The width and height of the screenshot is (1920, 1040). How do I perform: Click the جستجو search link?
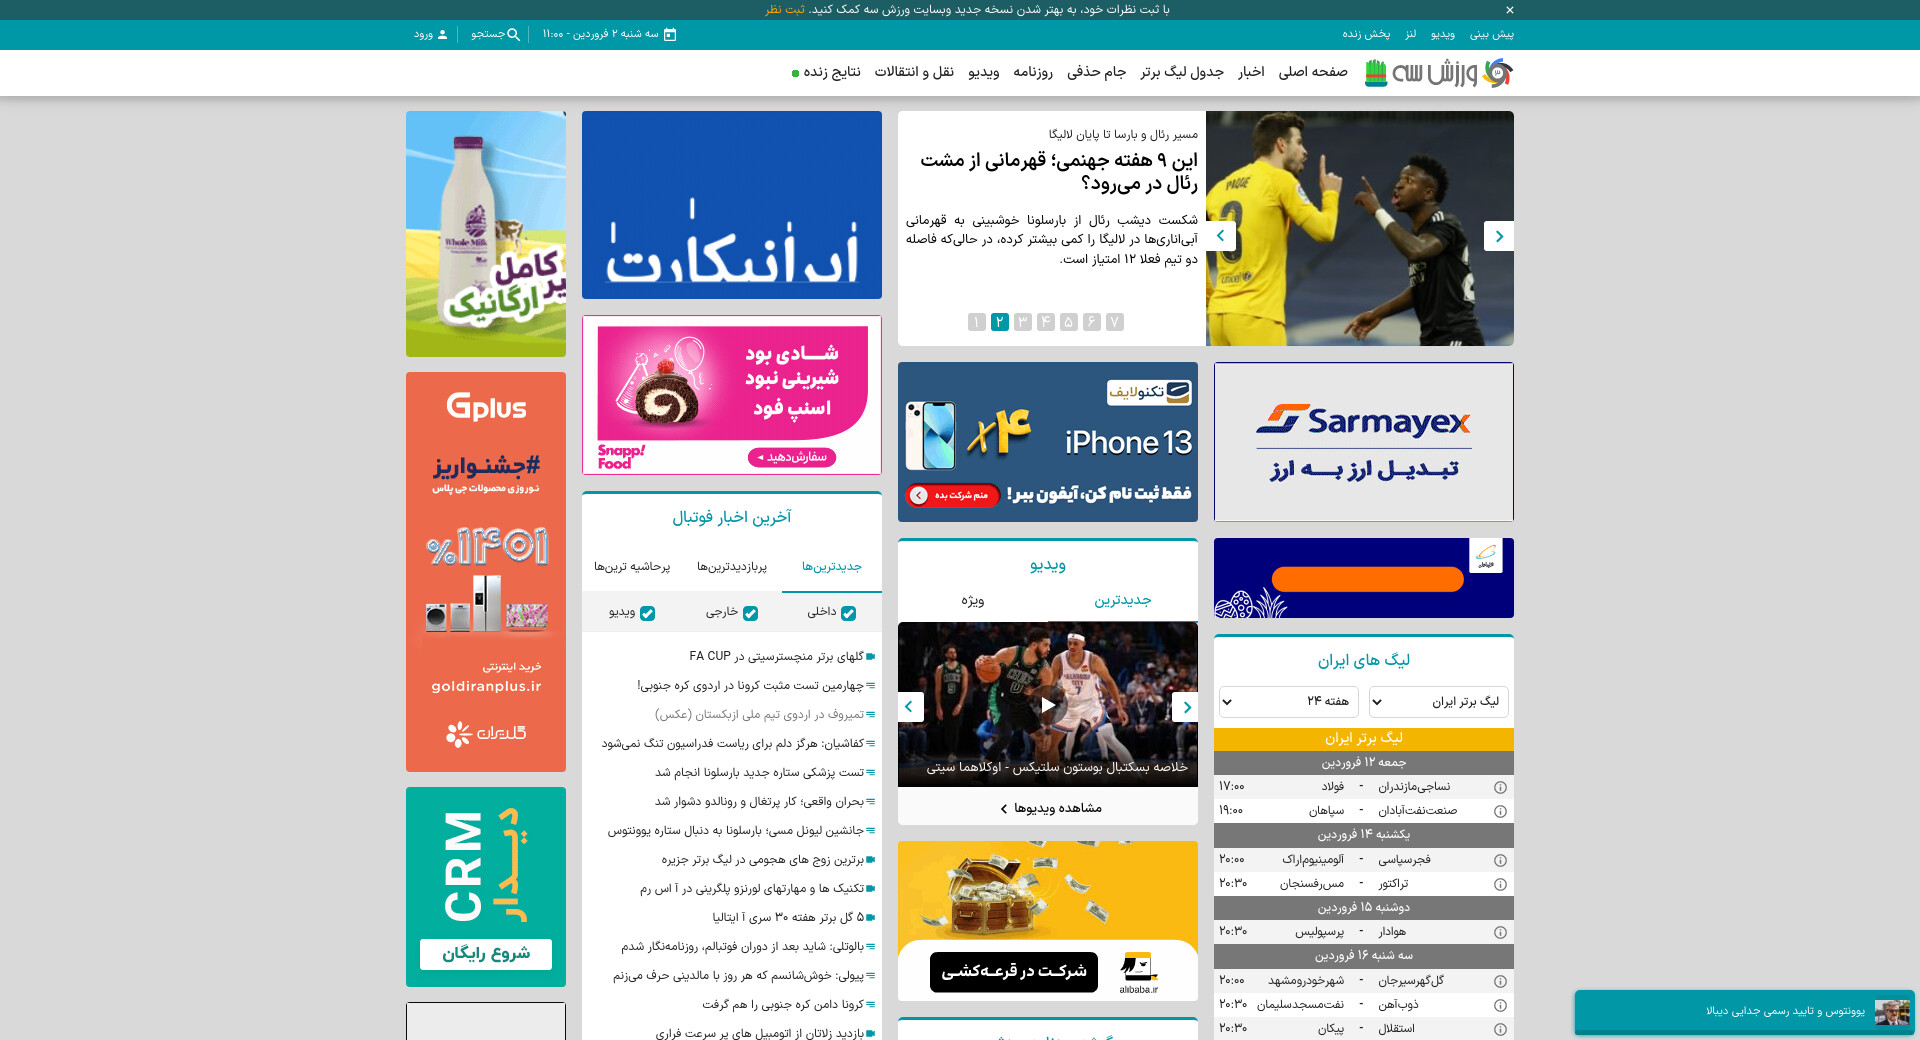pyautogui.click(x=488, y=34)
